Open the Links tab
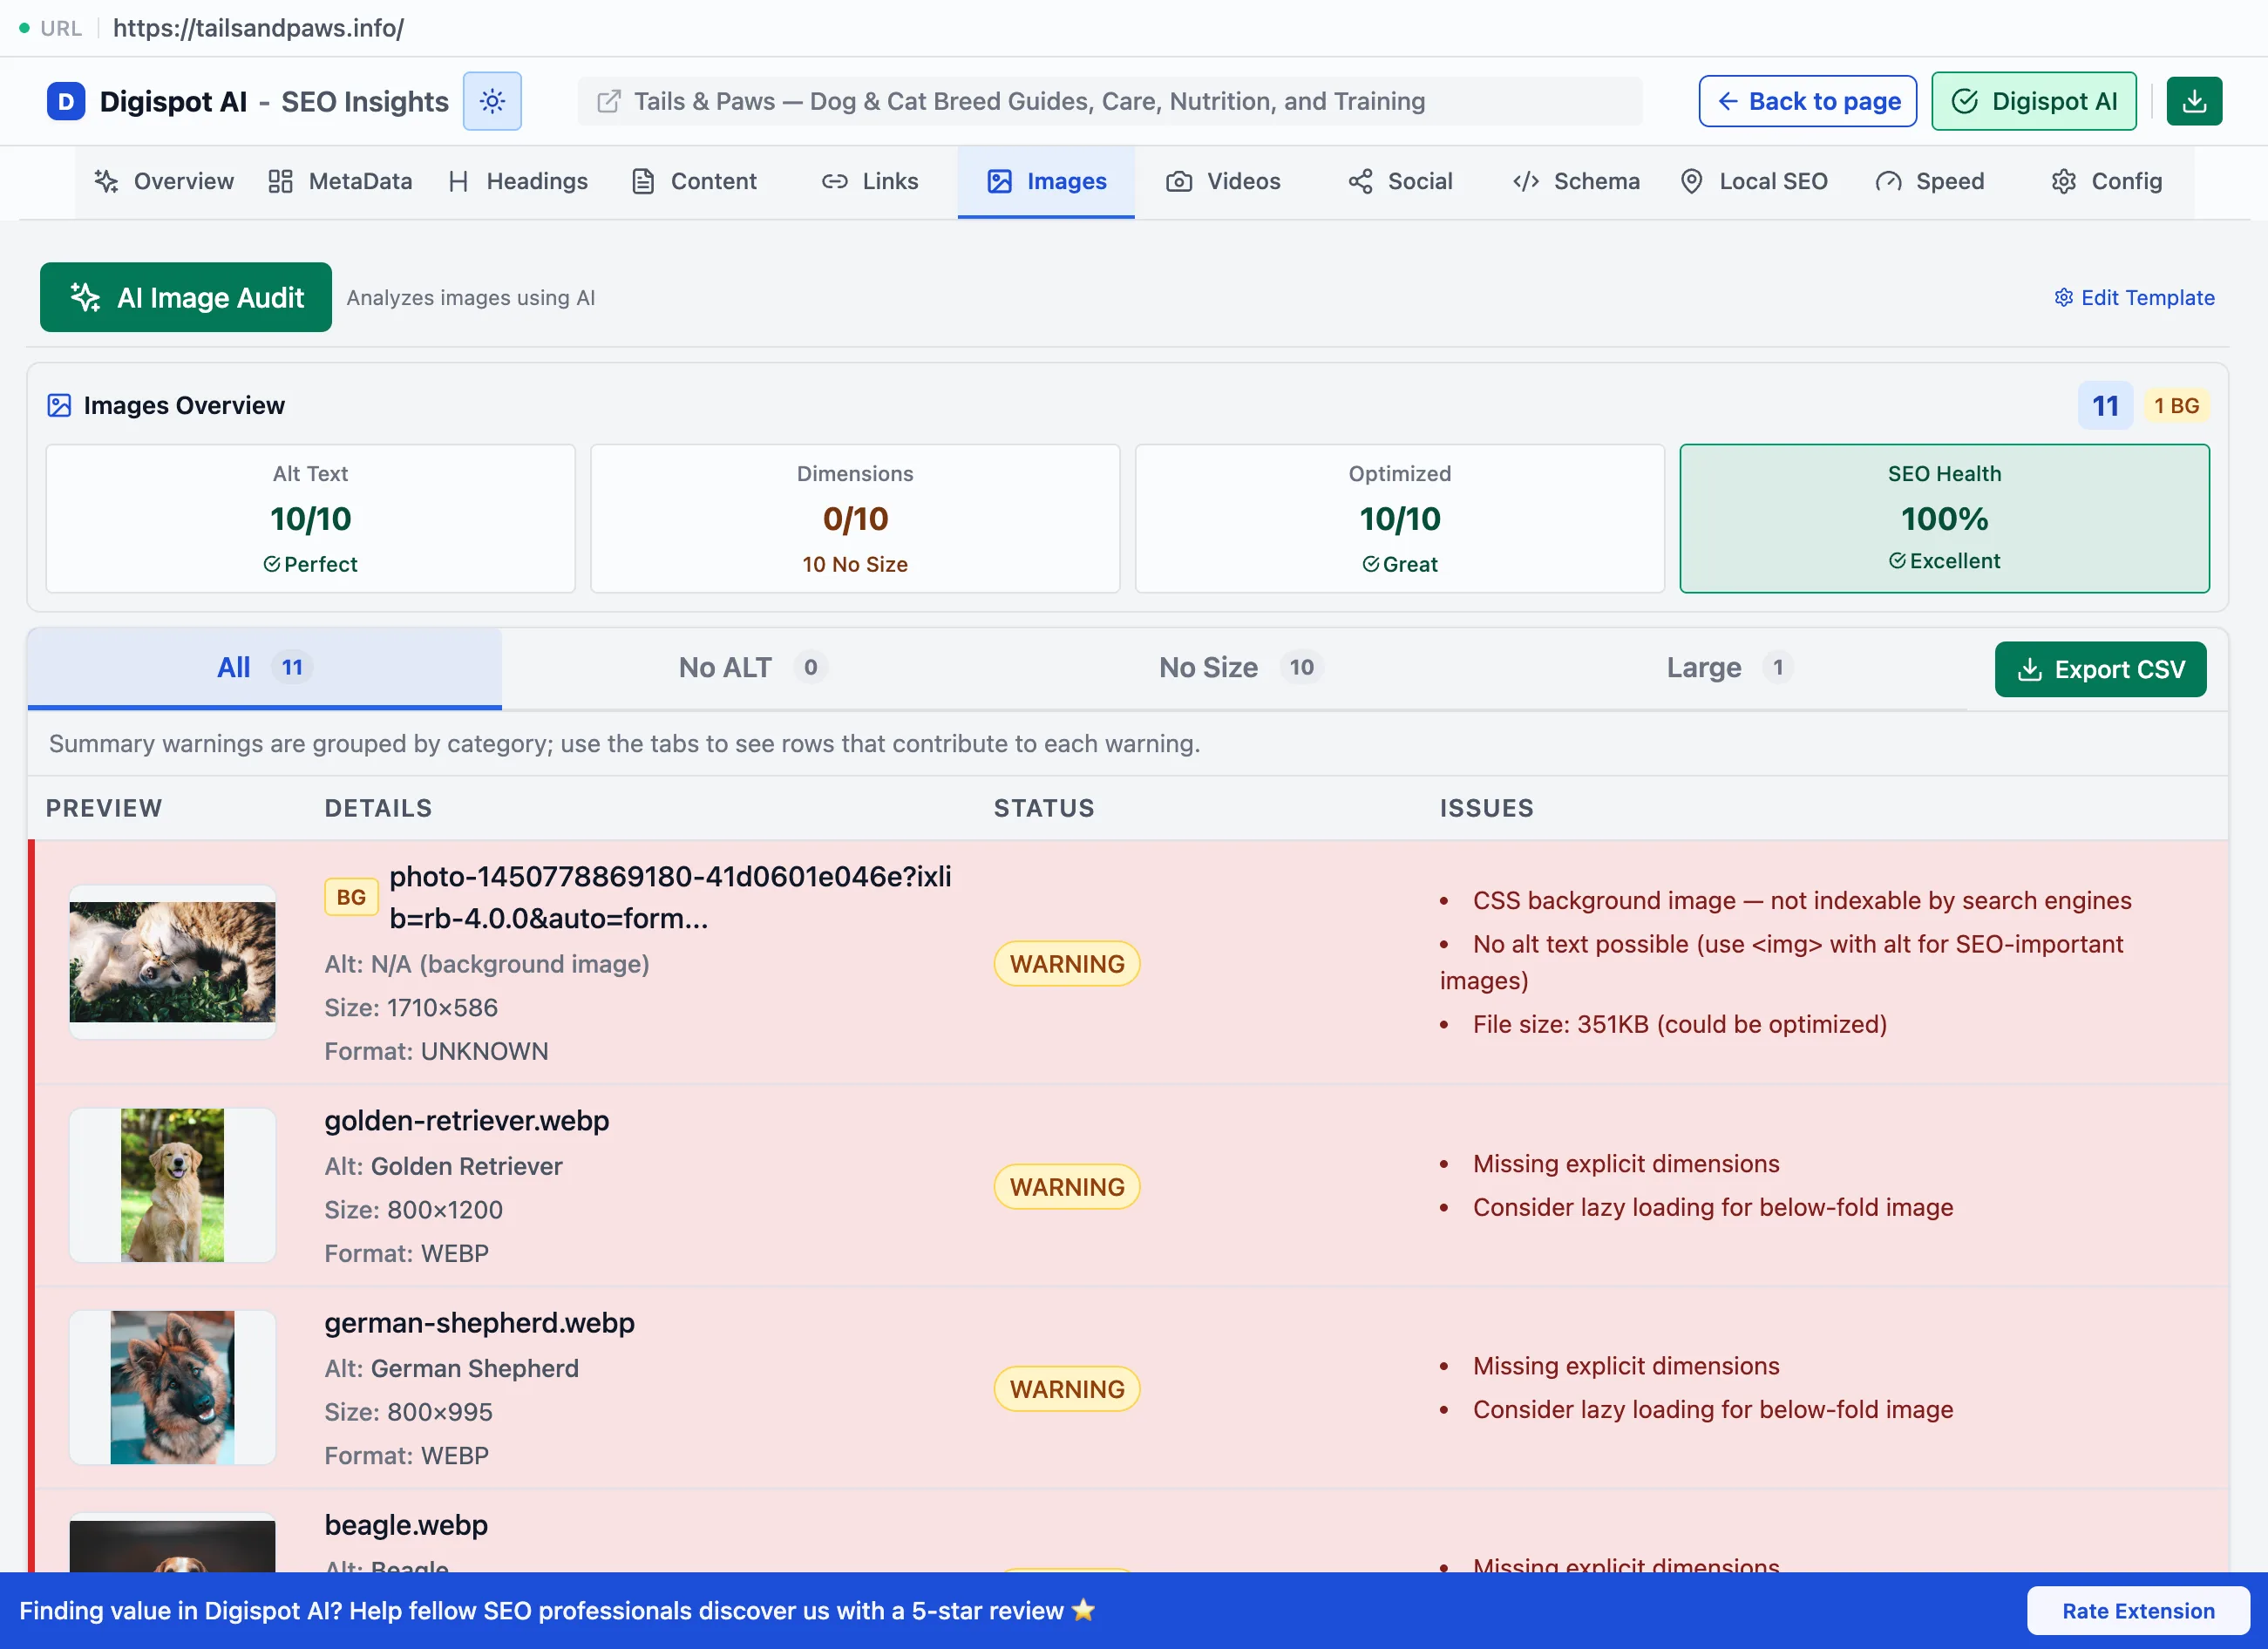The image size is (2268, 1649). (x=870, y=181)
